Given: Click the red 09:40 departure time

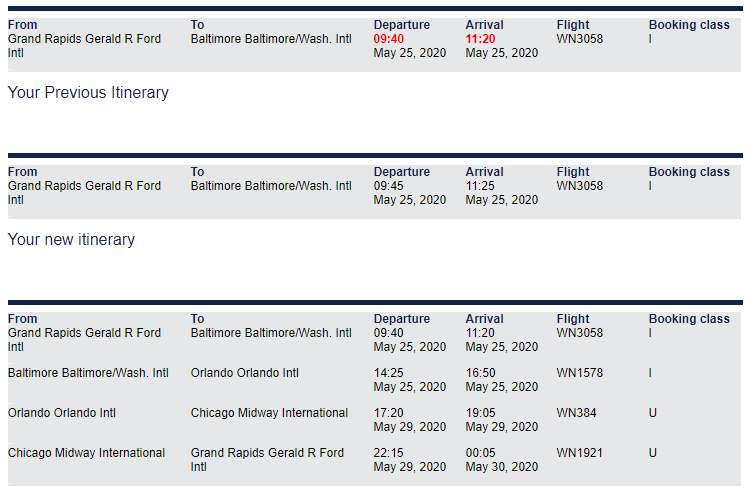Looking at the screenshot, I should tap(388, 39).
